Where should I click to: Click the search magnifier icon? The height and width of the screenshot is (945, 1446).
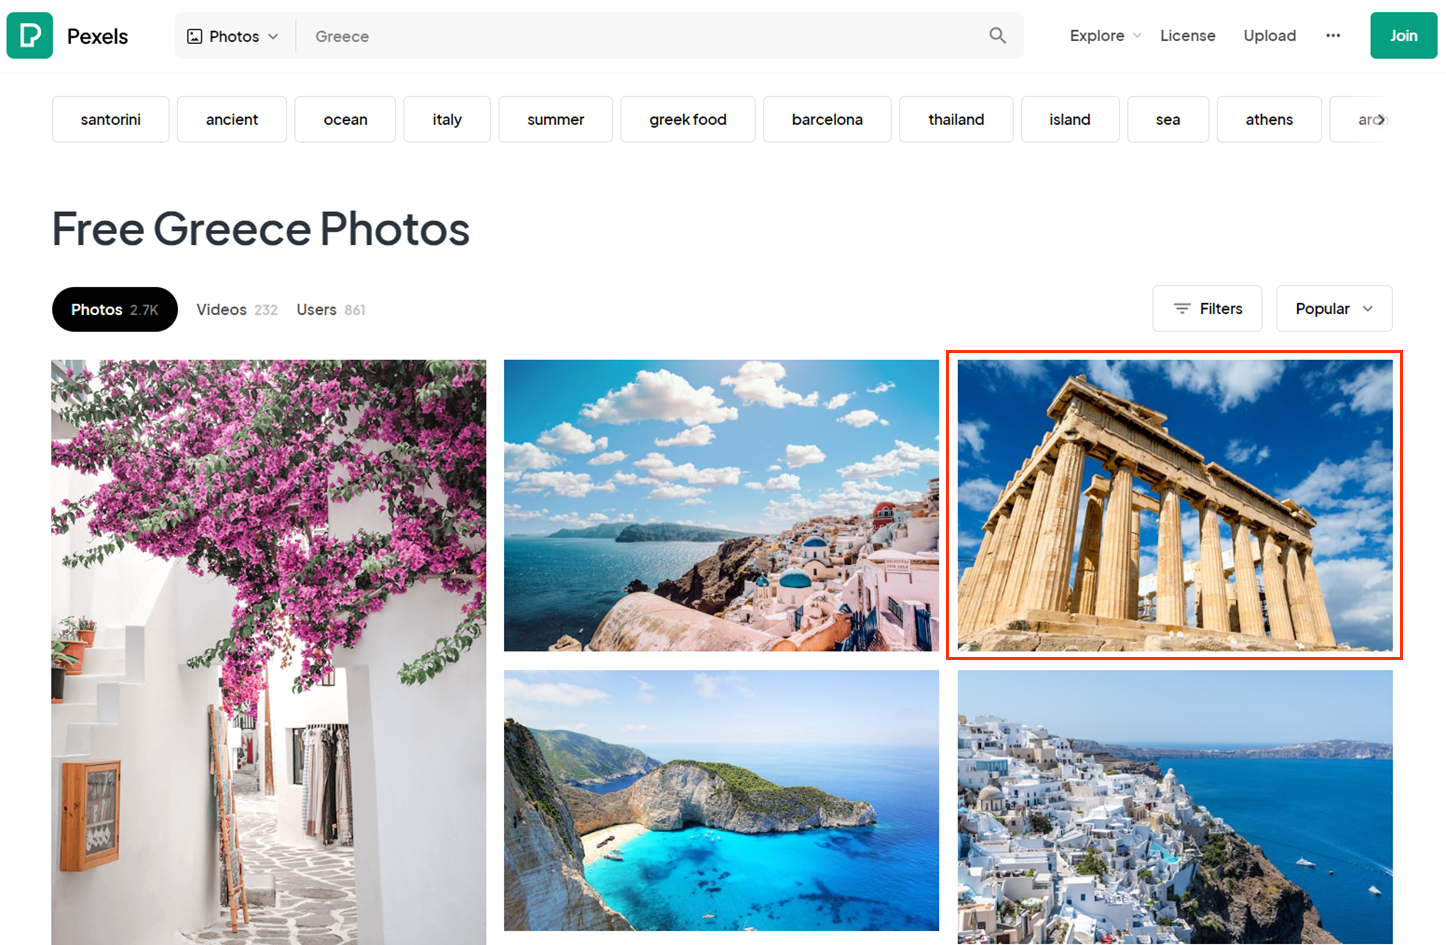pos(997,35)
